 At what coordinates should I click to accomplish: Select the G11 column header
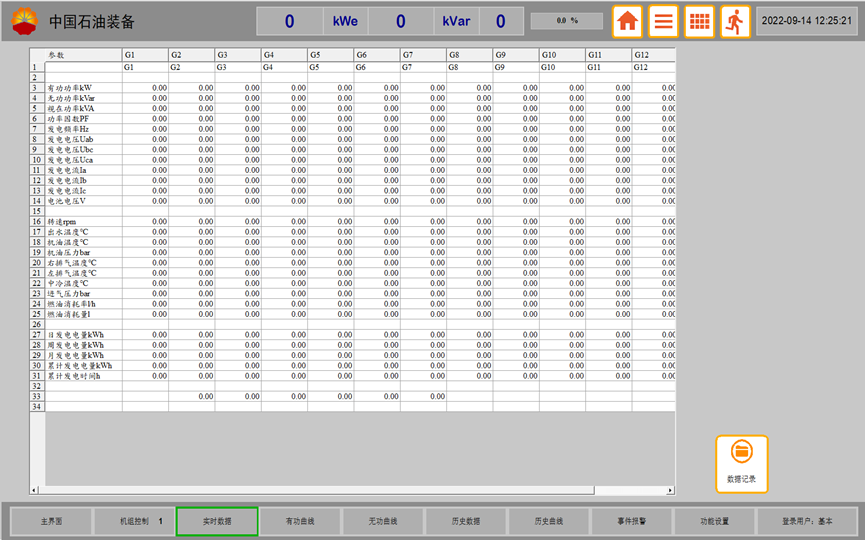608,55
